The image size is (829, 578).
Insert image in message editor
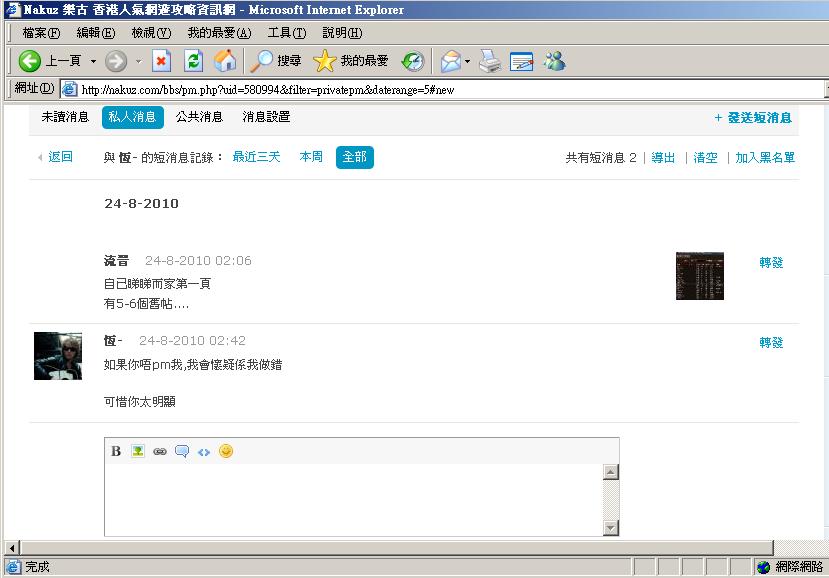[138, 451]
